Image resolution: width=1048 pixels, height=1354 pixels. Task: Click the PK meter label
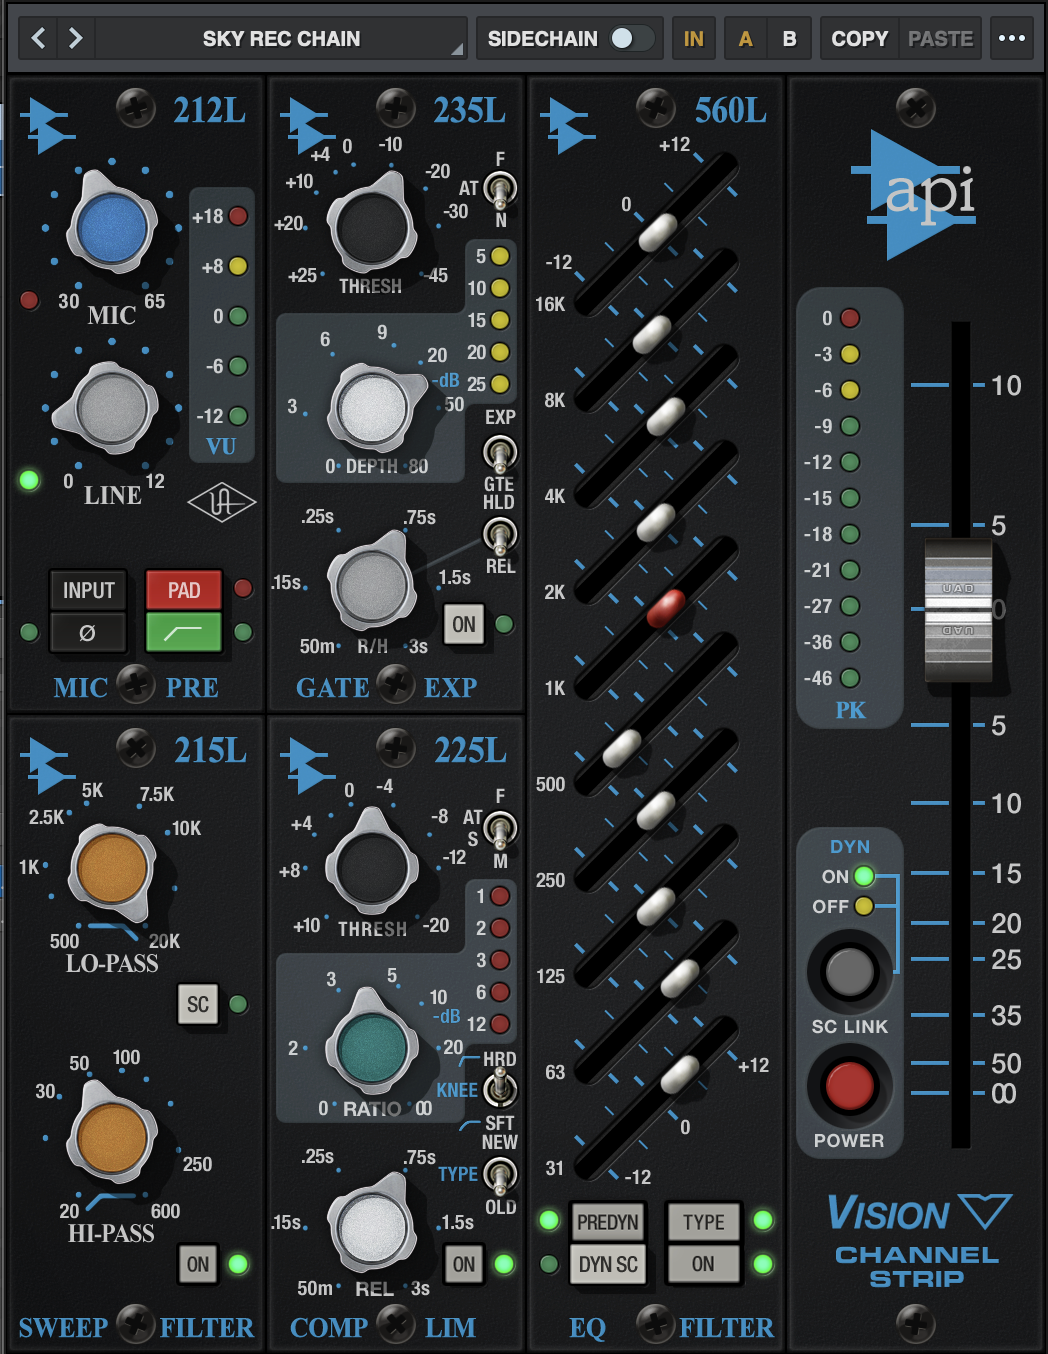pos(850,710)
